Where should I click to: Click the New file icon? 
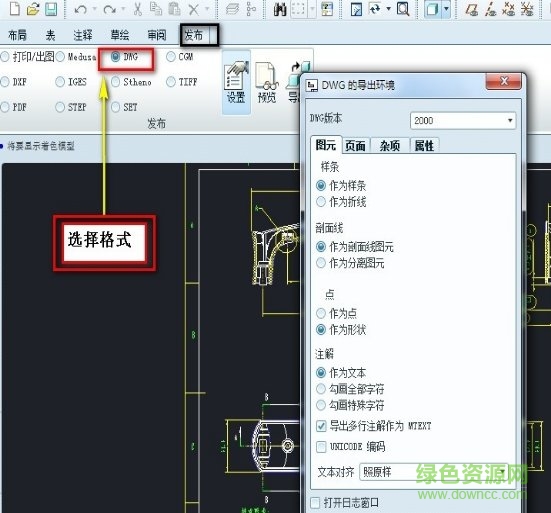pyautogui.click(x=14, y=8)
